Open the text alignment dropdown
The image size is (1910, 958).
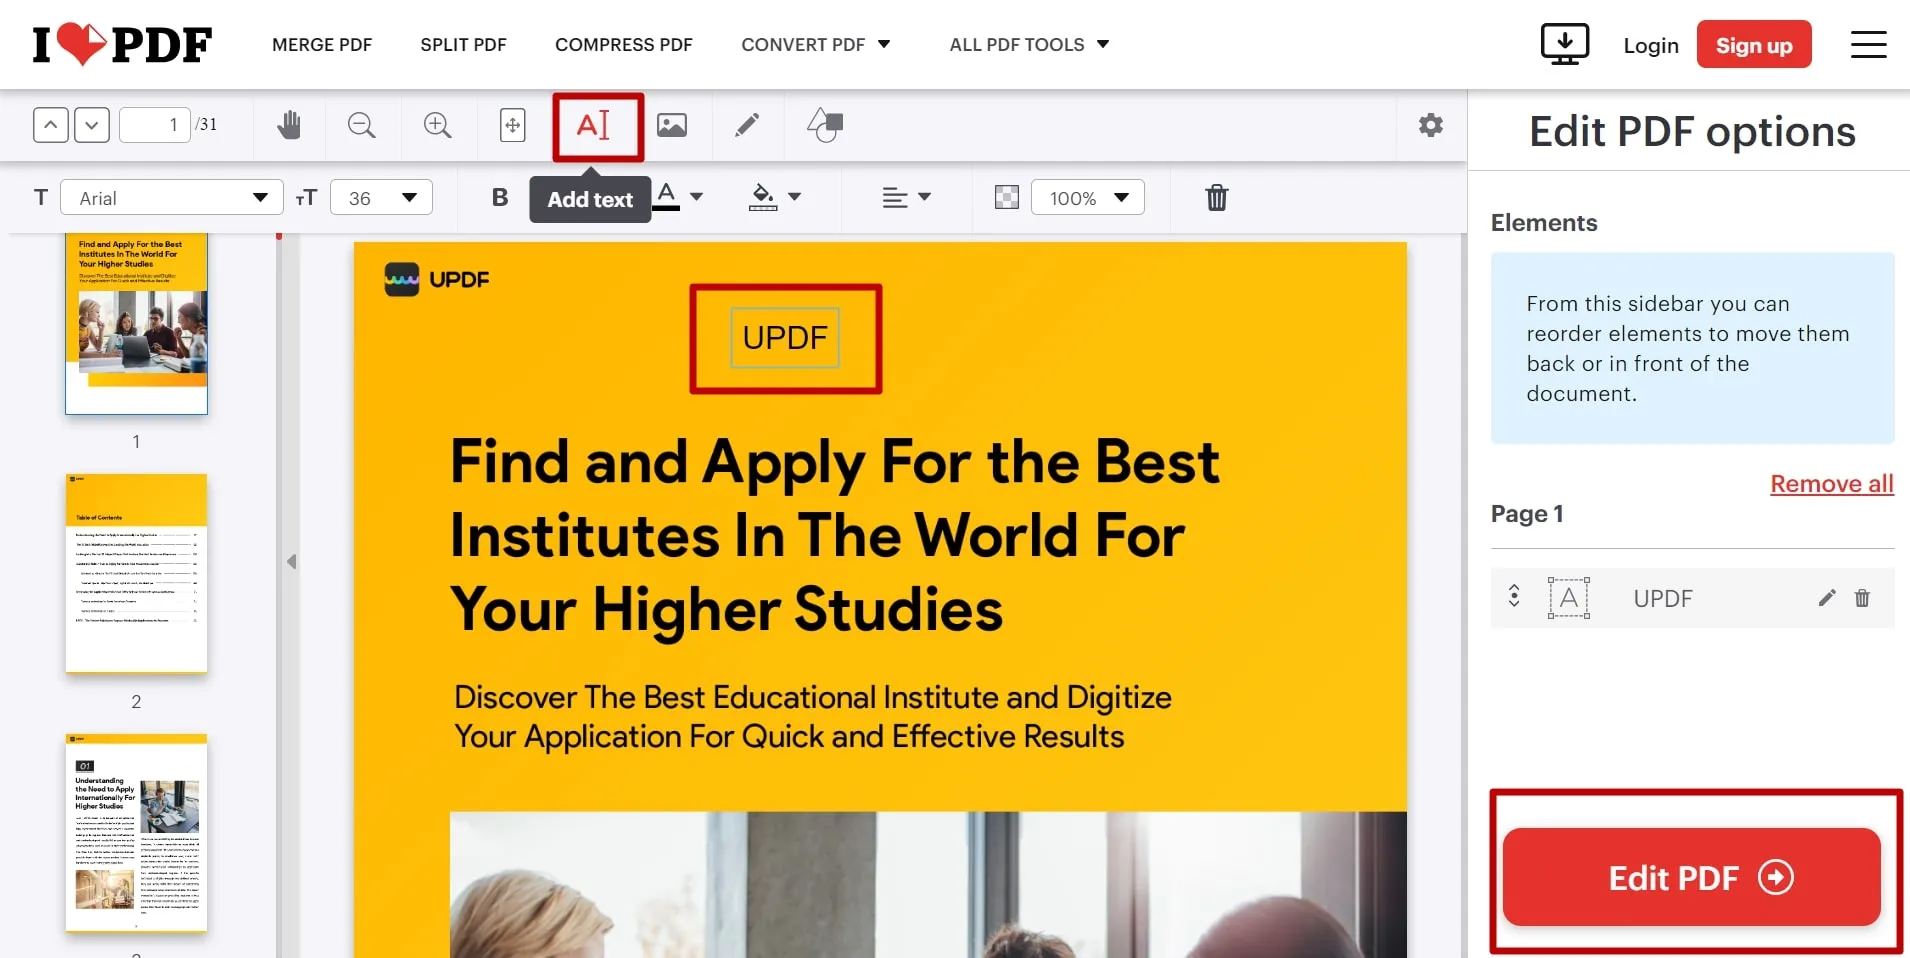[907, 197]
